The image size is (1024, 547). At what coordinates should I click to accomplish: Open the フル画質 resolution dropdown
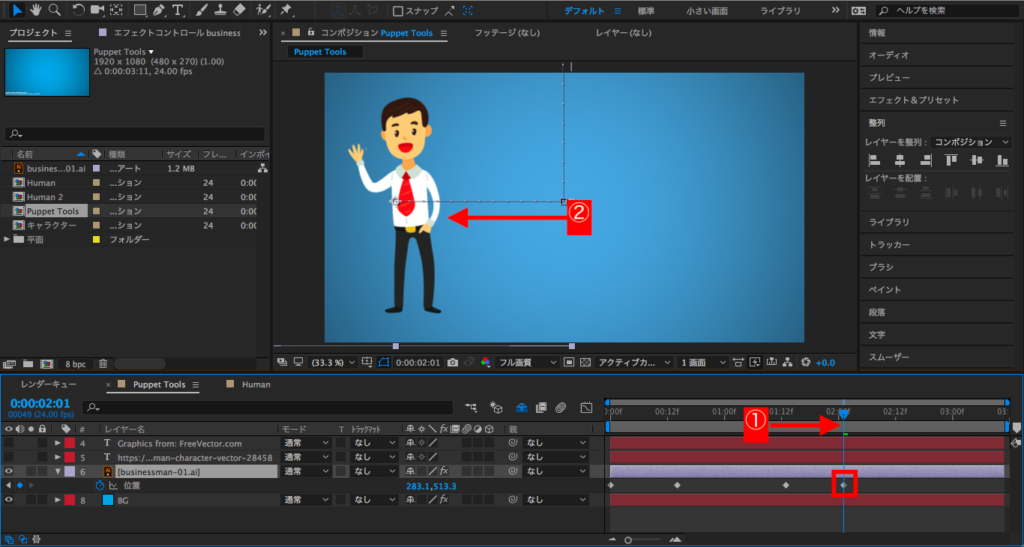click(x=528, y=362)
